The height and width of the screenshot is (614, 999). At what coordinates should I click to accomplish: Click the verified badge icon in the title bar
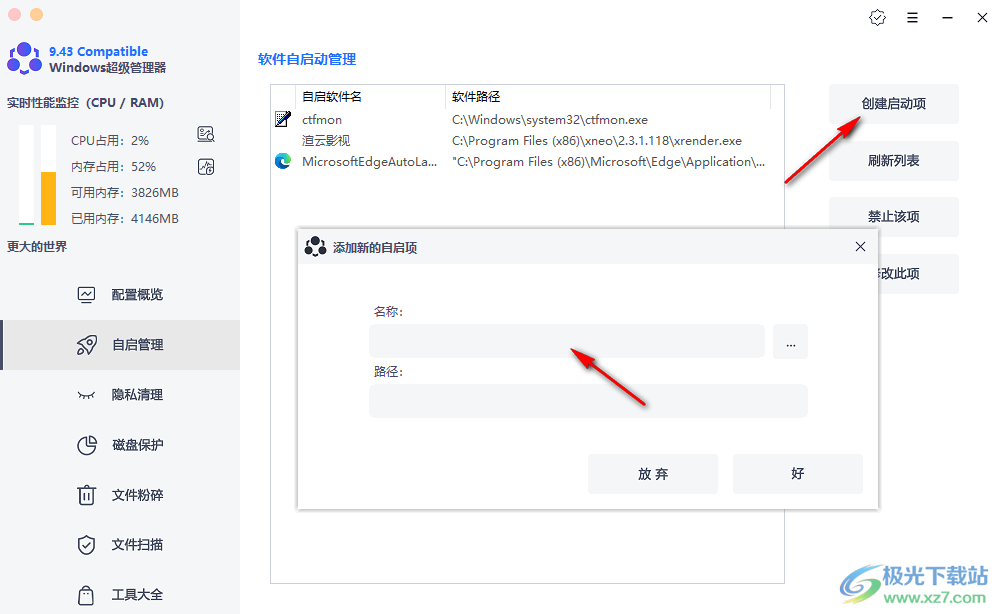click(877, 18)
